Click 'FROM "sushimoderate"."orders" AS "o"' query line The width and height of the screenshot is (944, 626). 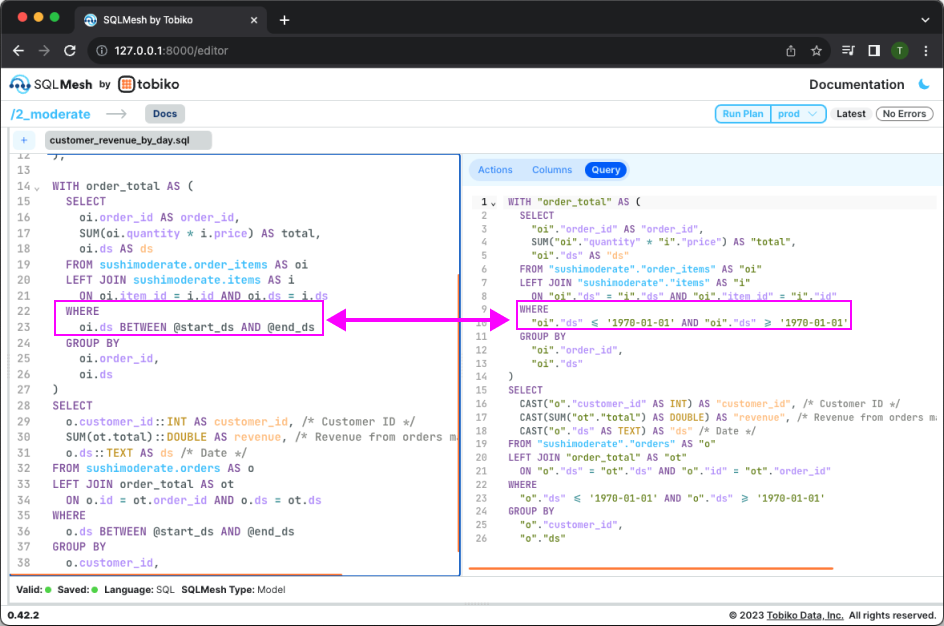612,444
